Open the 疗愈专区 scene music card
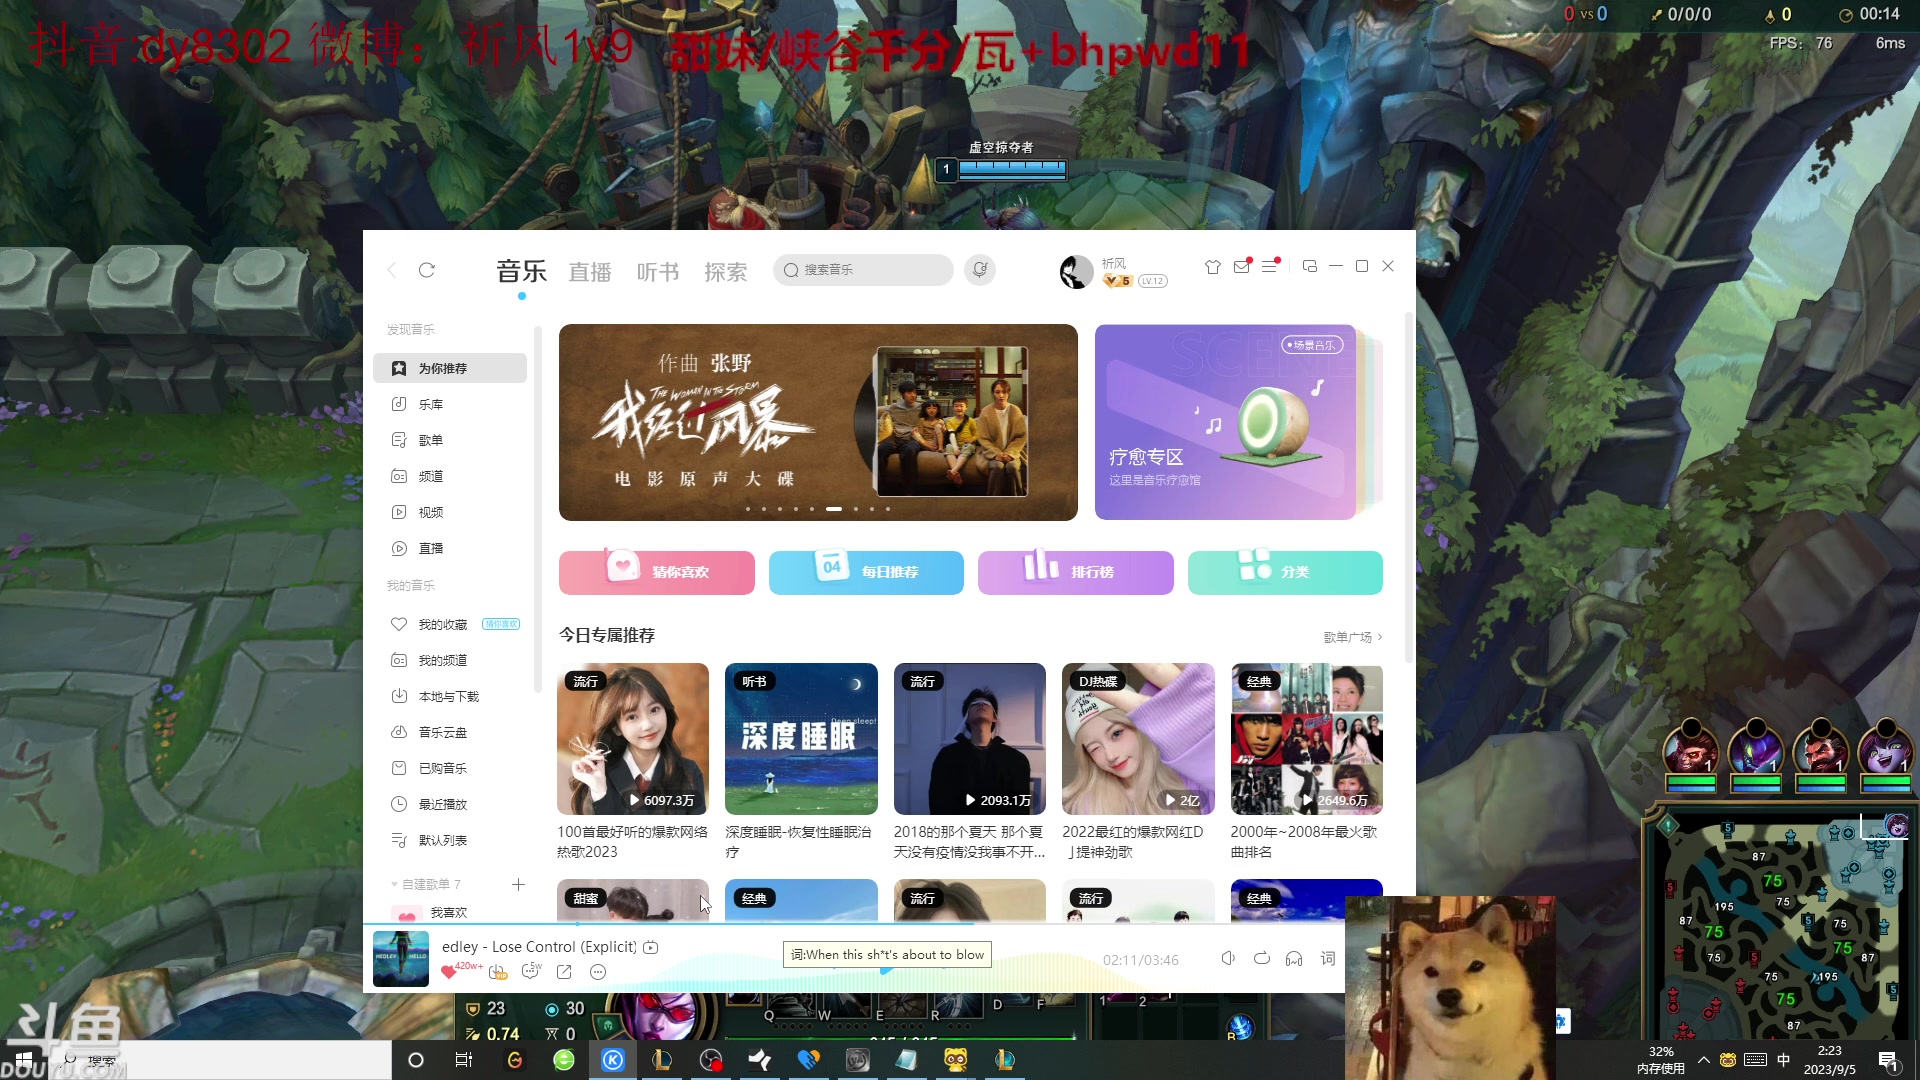This screenshot has height=1080, width=1920. [1225, 422]
